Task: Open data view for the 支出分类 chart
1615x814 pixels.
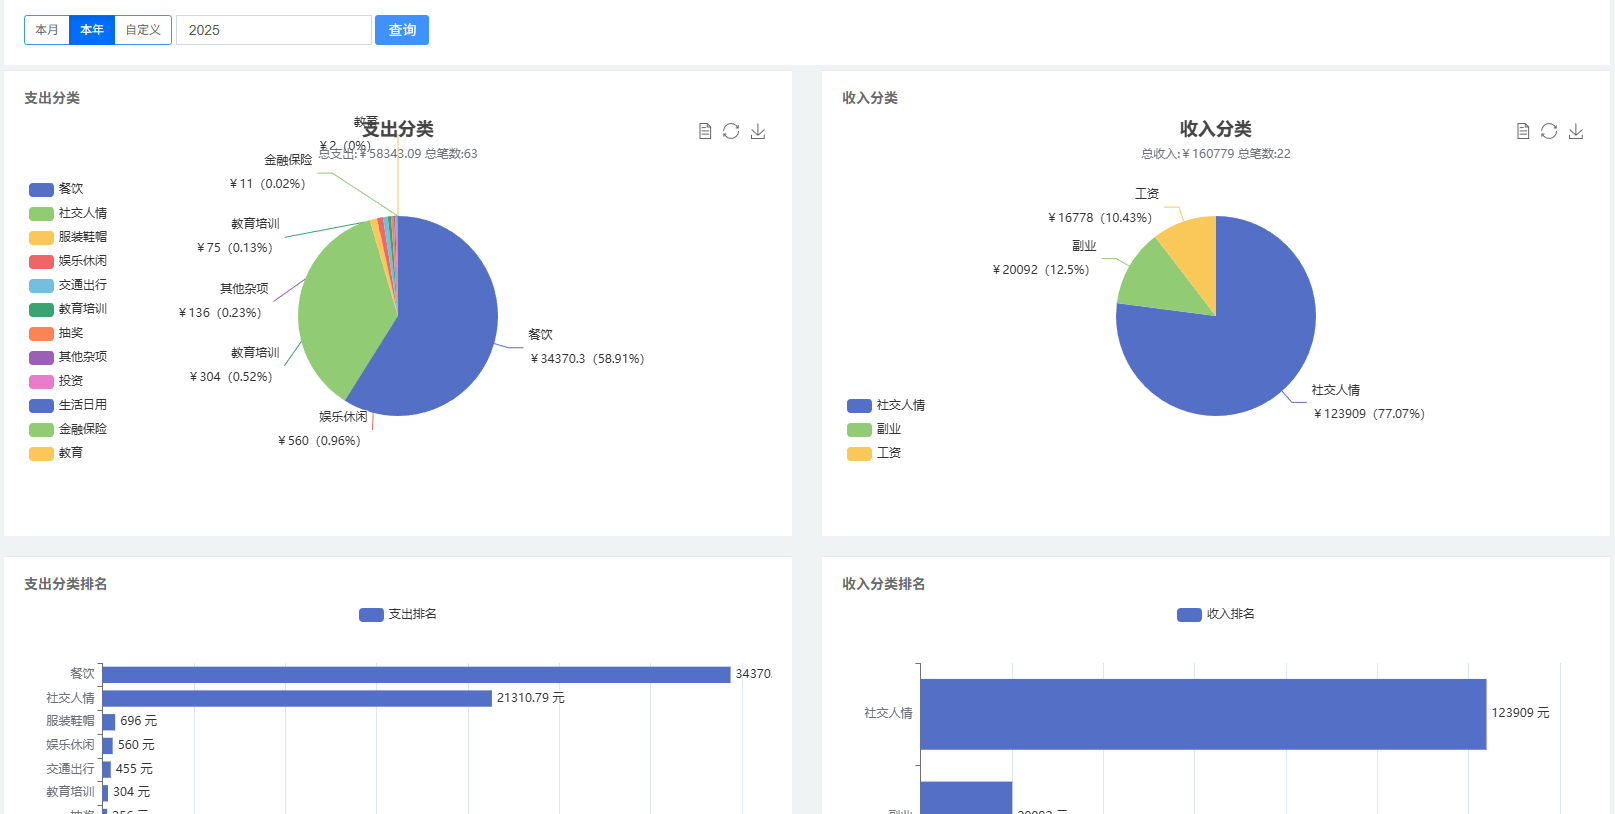Action: (705, 131)
